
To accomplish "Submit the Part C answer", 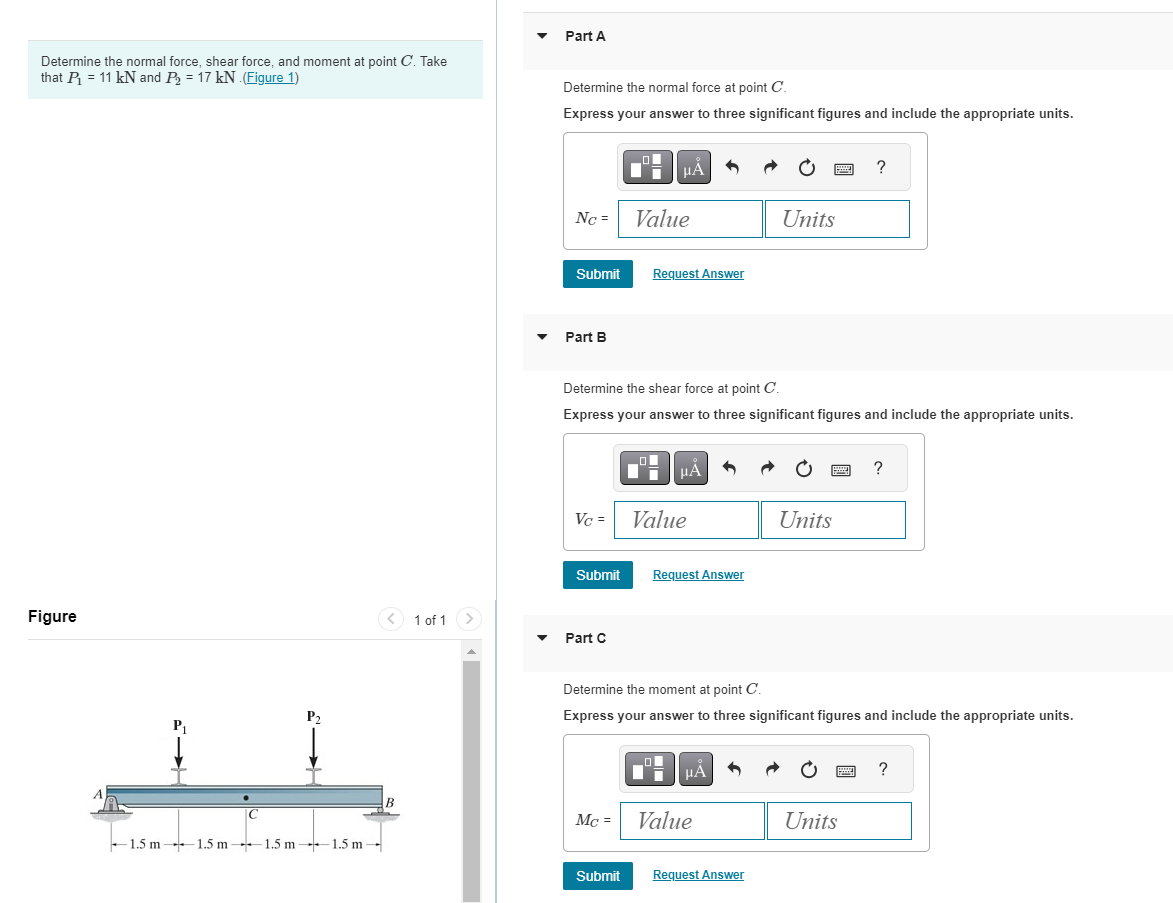I will 597,875.
